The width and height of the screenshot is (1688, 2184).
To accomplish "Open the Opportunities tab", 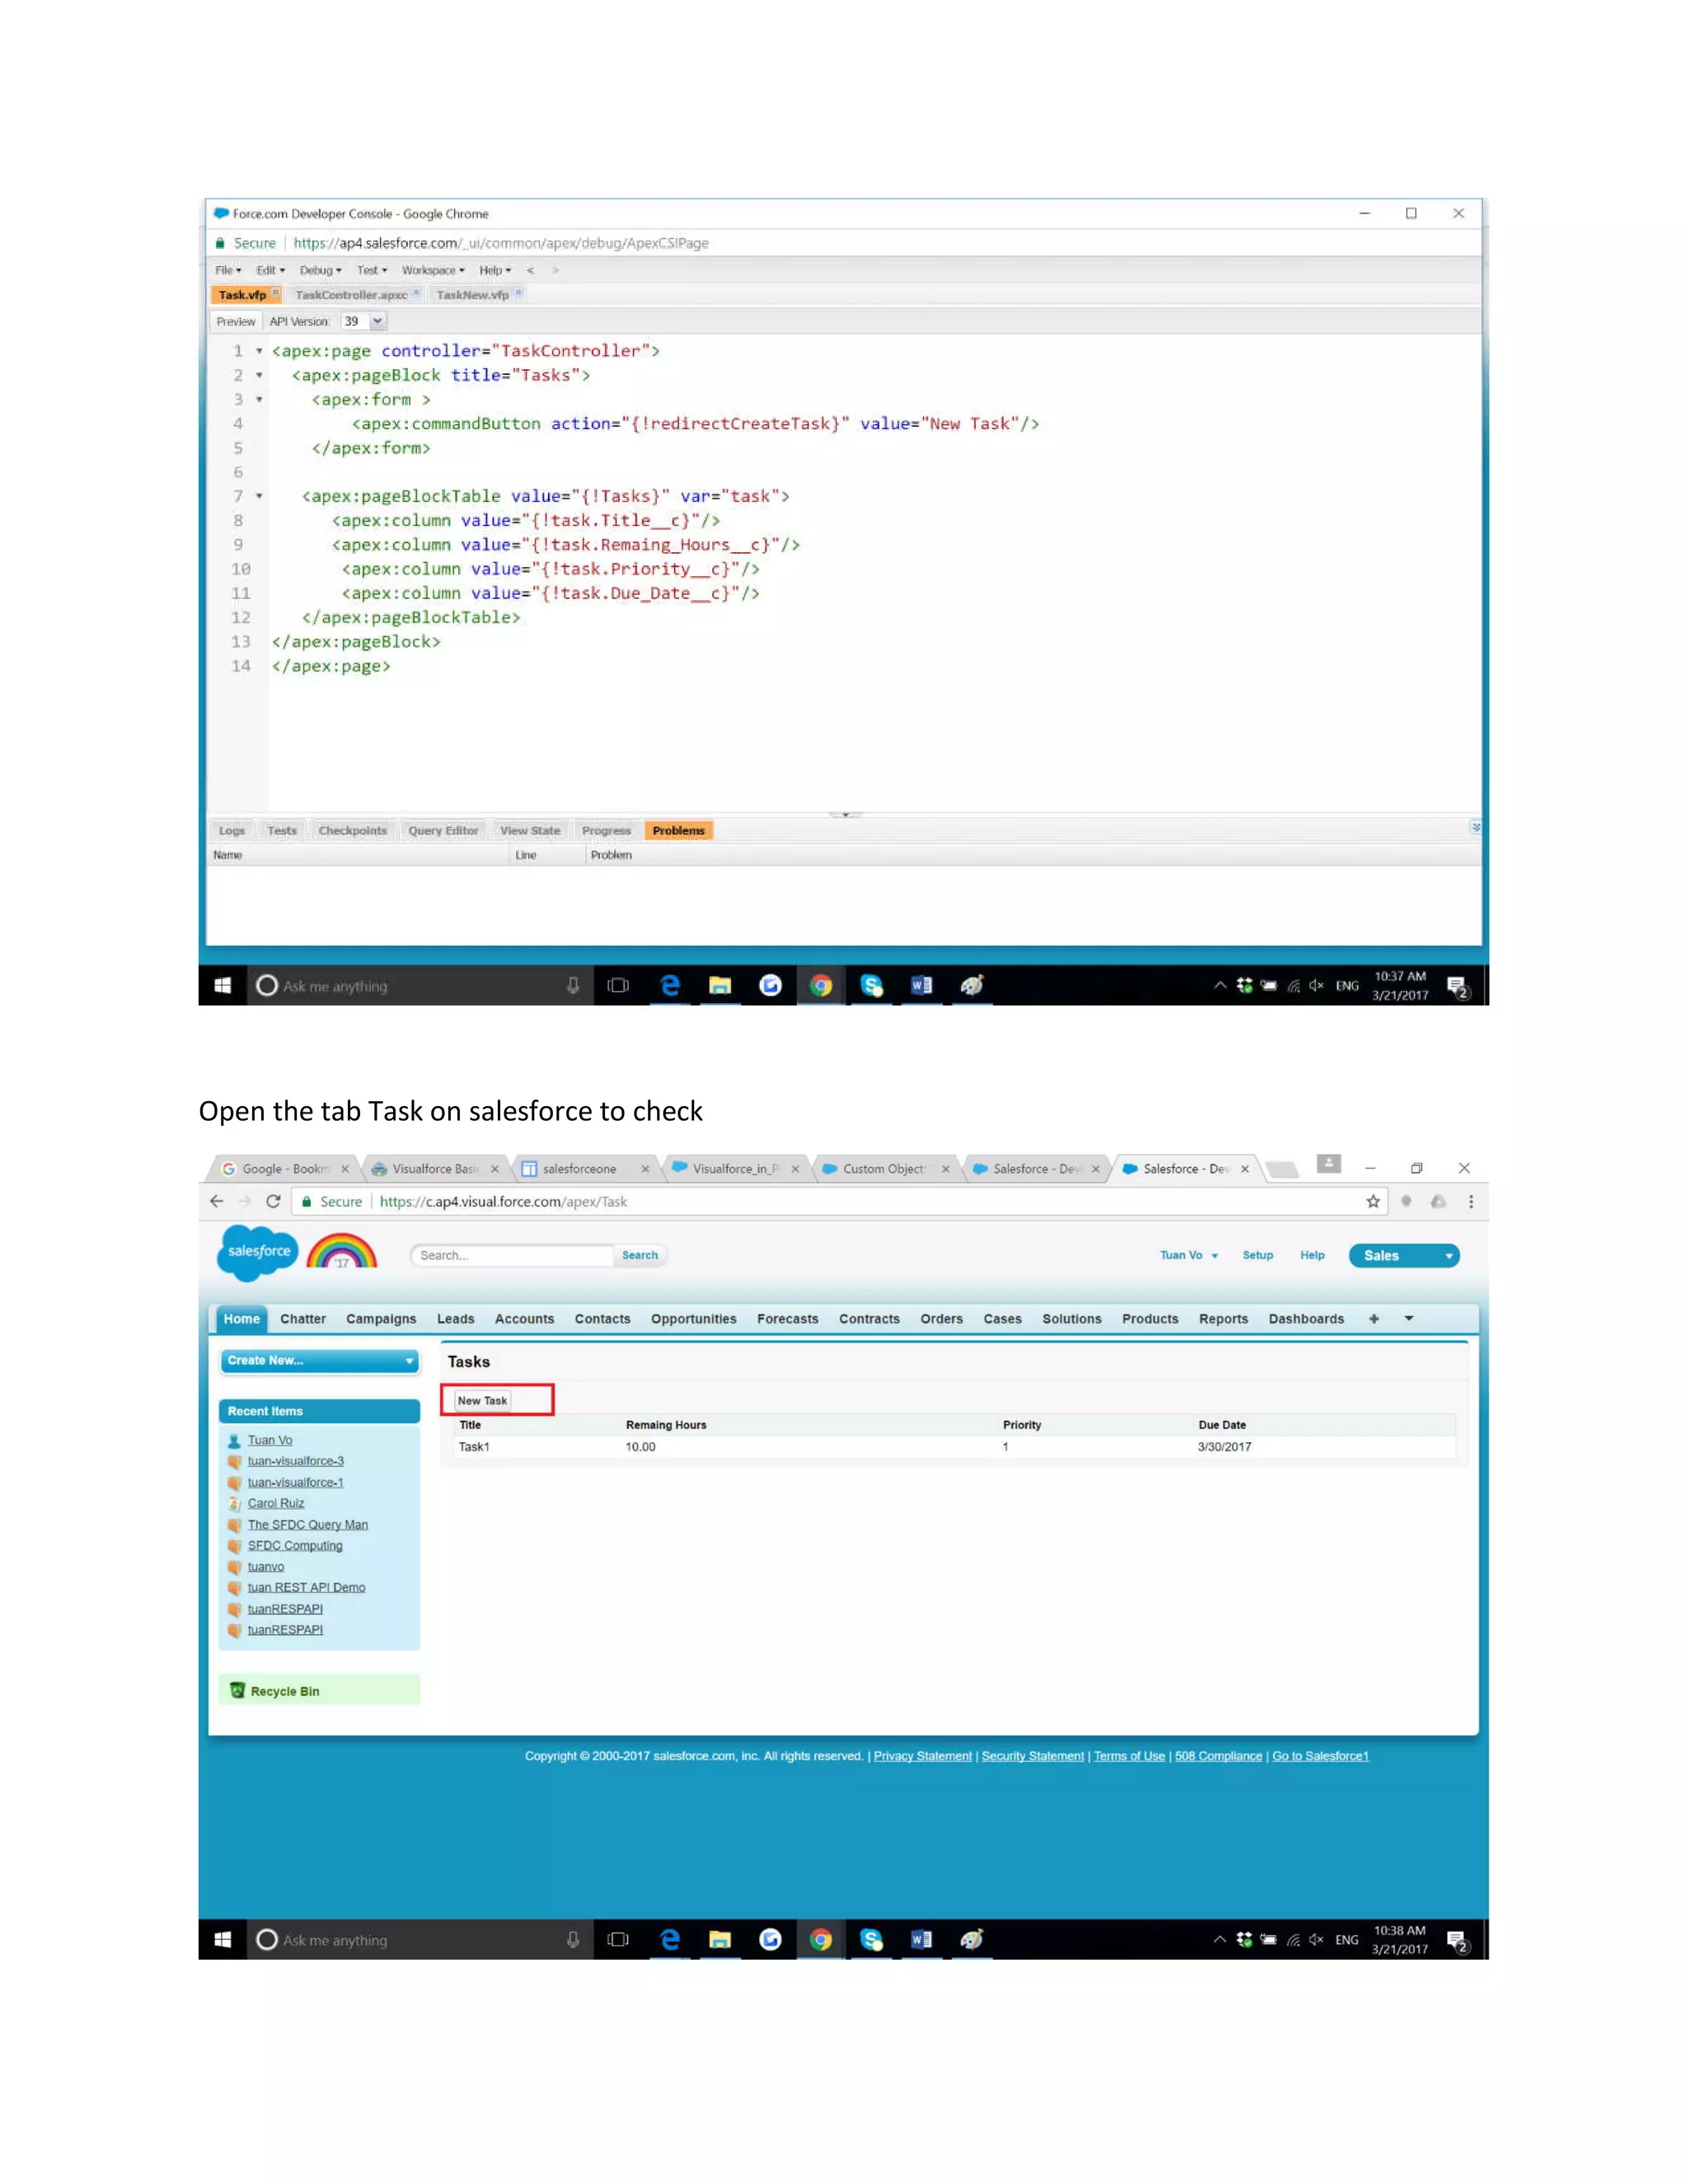I will (x=693, y=1319).
